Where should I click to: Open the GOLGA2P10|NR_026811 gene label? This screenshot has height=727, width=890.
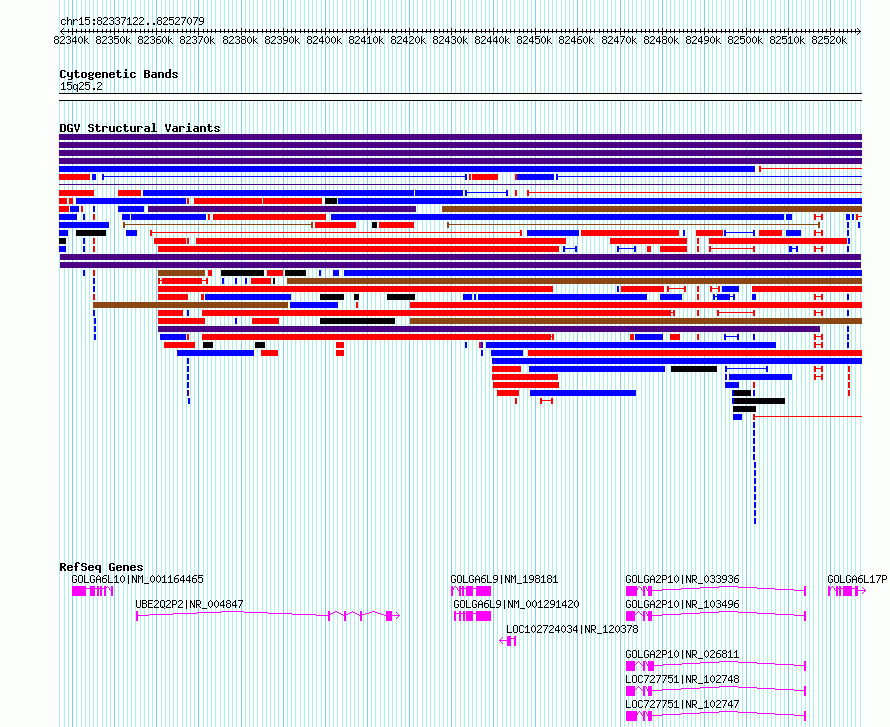(x=682, y=654)
